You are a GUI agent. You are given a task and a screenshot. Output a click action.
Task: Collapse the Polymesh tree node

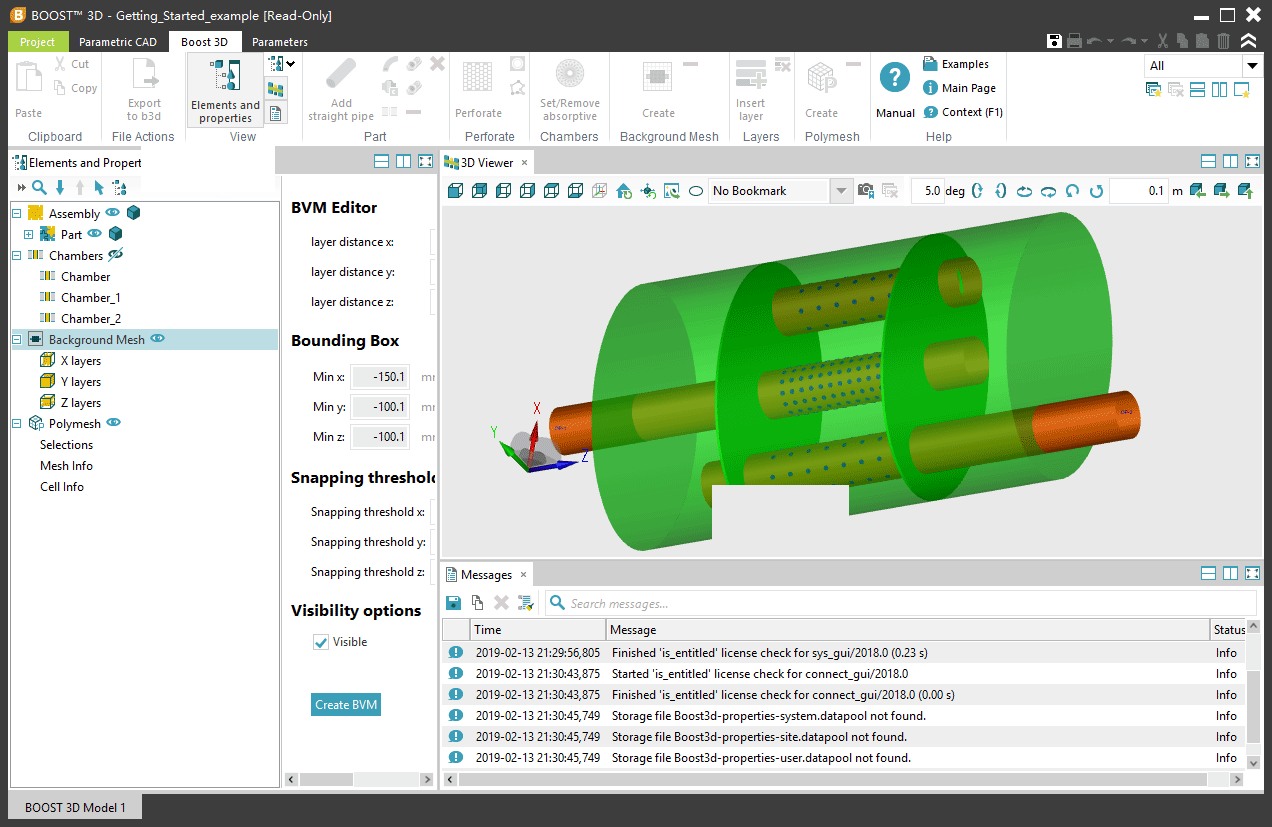[x=16, y=423]
